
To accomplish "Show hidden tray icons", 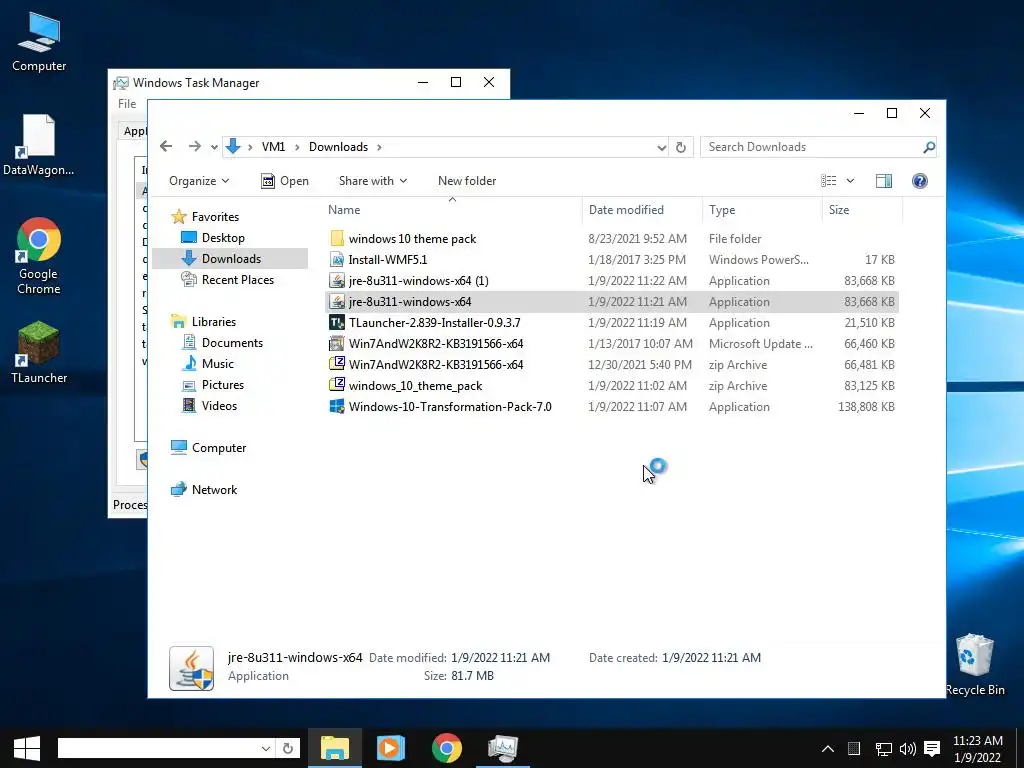I will click(827, 748).
